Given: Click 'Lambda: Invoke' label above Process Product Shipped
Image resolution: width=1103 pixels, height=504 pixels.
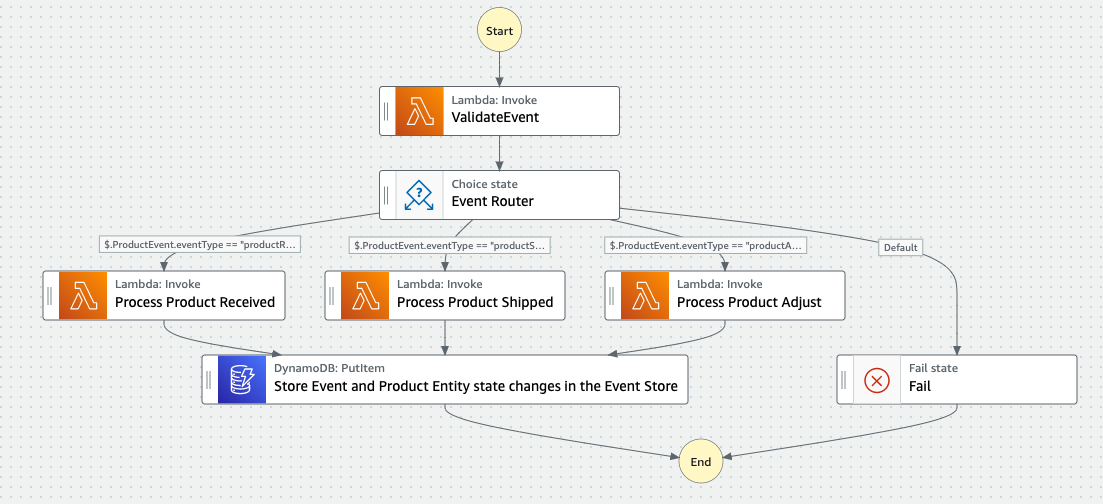Looking at the screenshot, I should click(440, 284).
